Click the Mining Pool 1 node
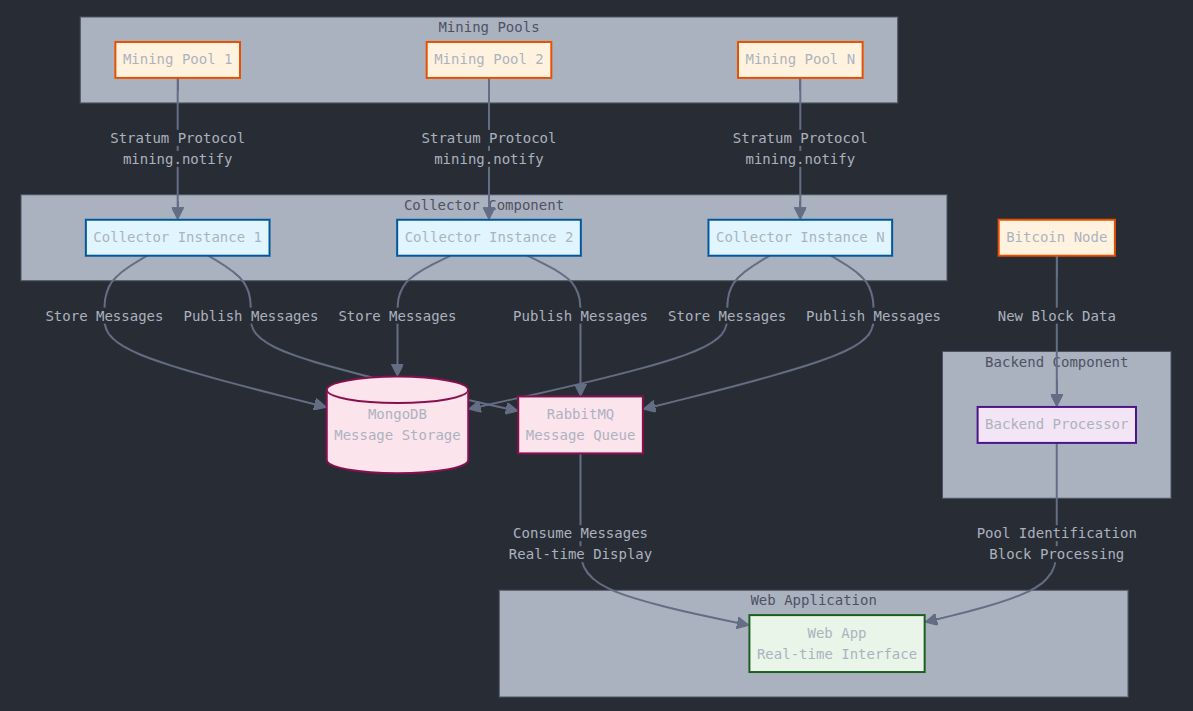Screen dimensions: 1193x711 point(177,60)
